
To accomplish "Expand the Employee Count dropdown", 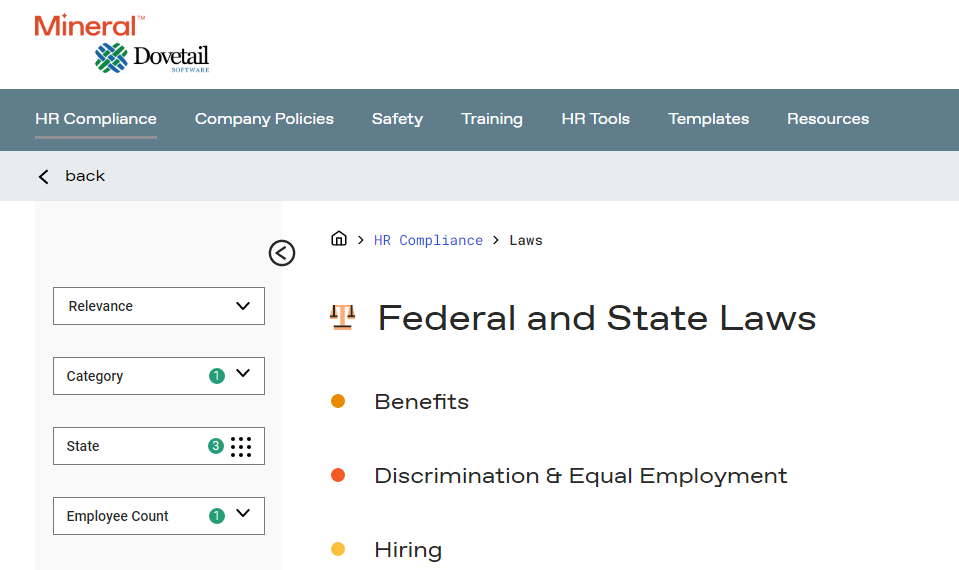I will tap(159, 516).
